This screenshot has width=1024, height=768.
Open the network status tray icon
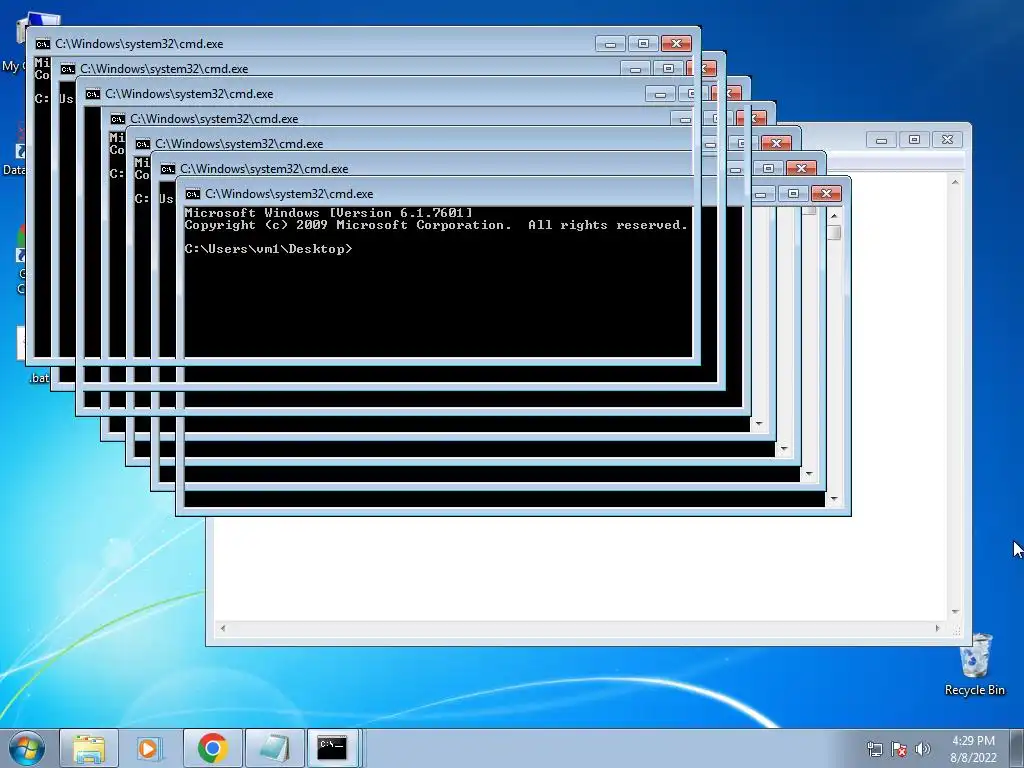(874, 749)
